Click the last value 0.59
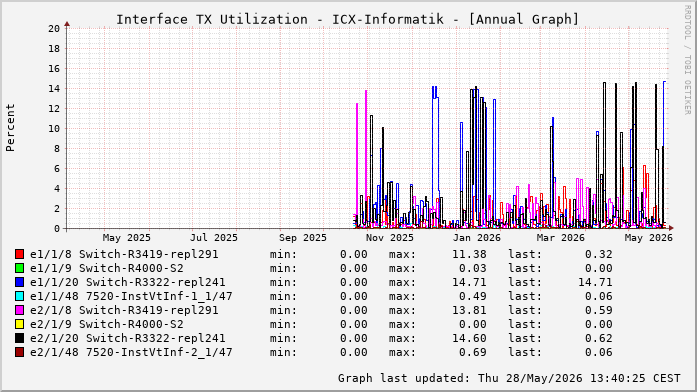 (x=599, y=310)
